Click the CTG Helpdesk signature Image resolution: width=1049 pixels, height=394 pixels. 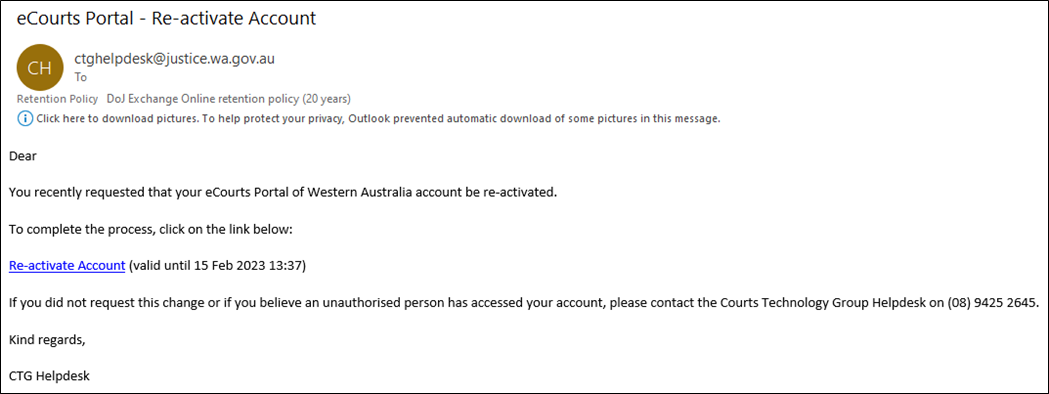click(x=49, y=376)
